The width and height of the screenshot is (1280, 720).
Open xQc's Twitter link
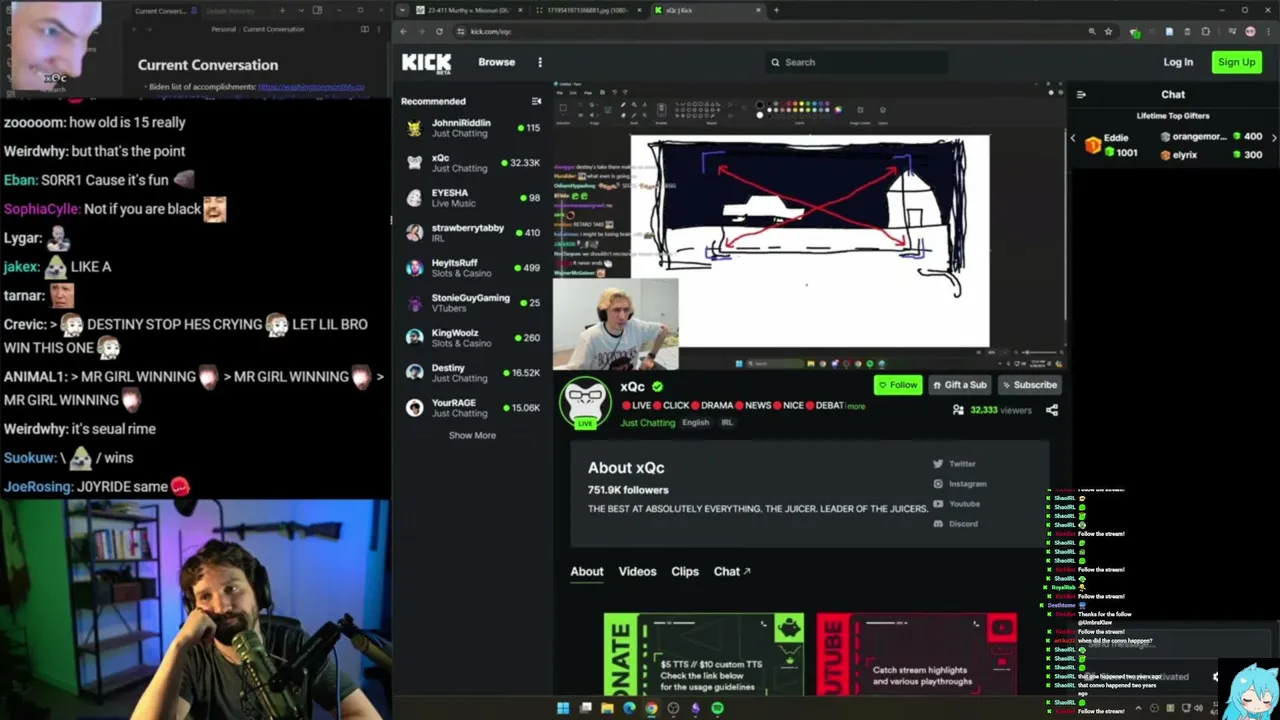954,464
